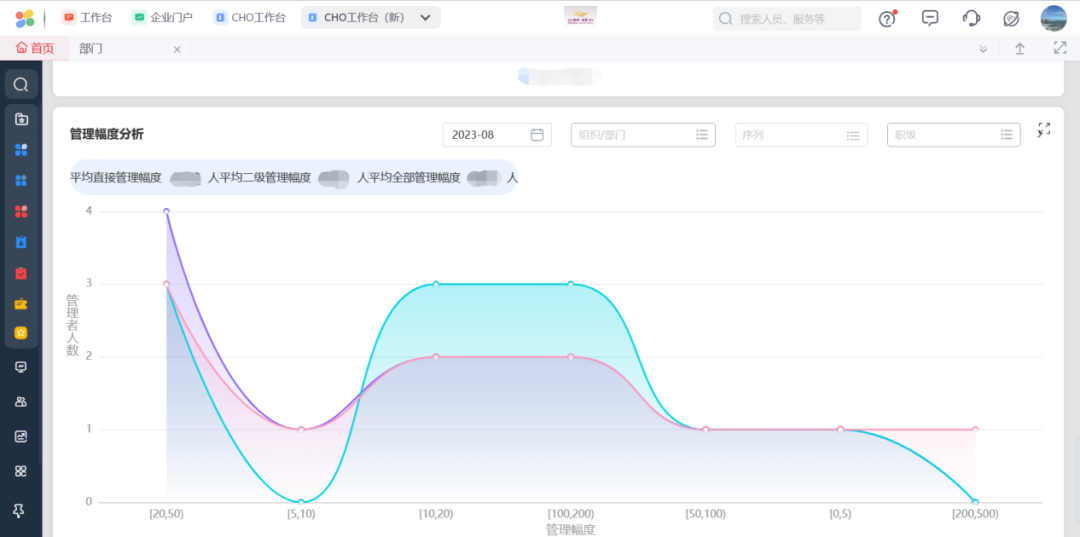Click the red clipboard checklist sidebar icon
Viewport: 1080px width, 537px height.
(21, 273)
